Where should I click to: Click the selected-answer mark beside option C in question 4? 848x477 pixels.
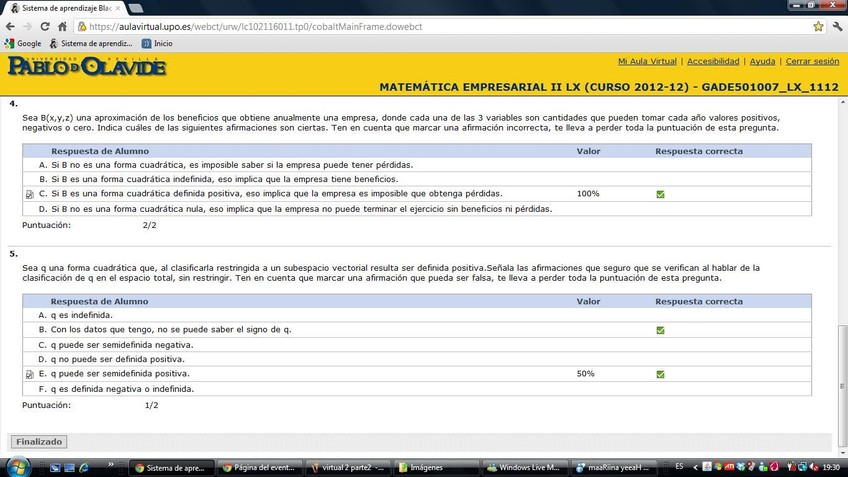30,194
